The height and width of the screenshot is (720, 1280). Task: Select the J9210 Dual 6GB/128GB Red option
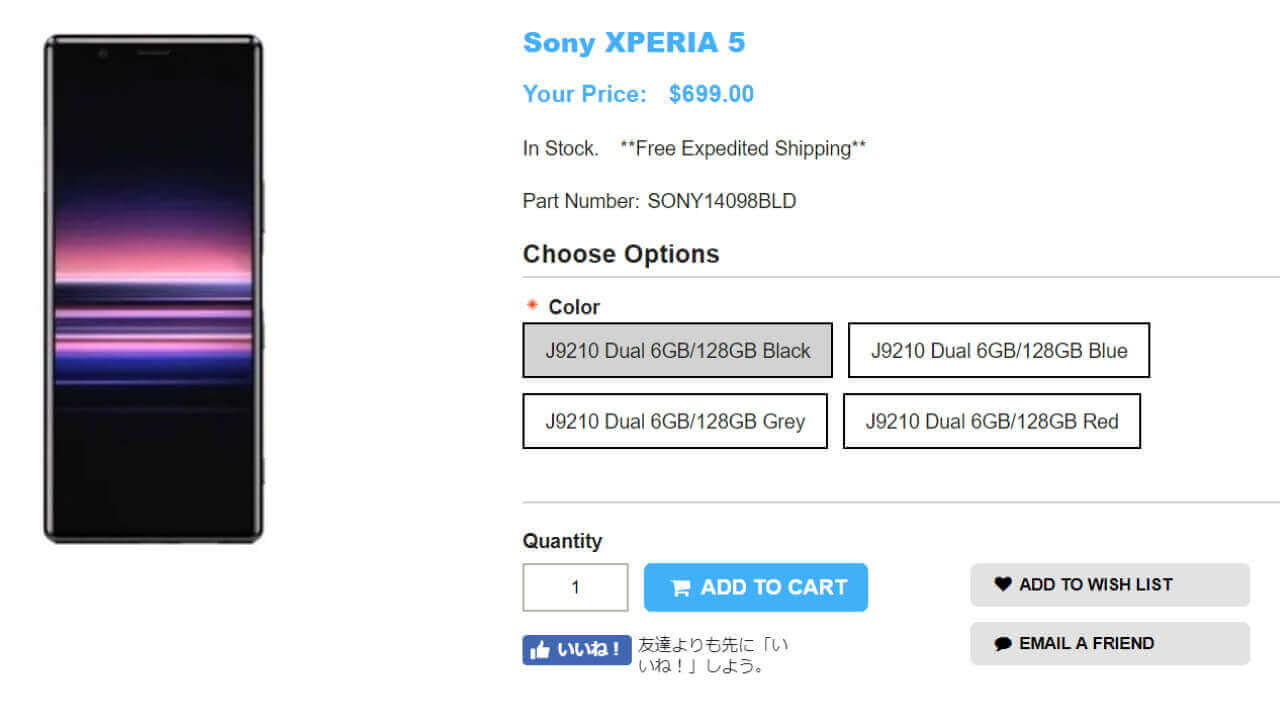[x=991, y=421]
